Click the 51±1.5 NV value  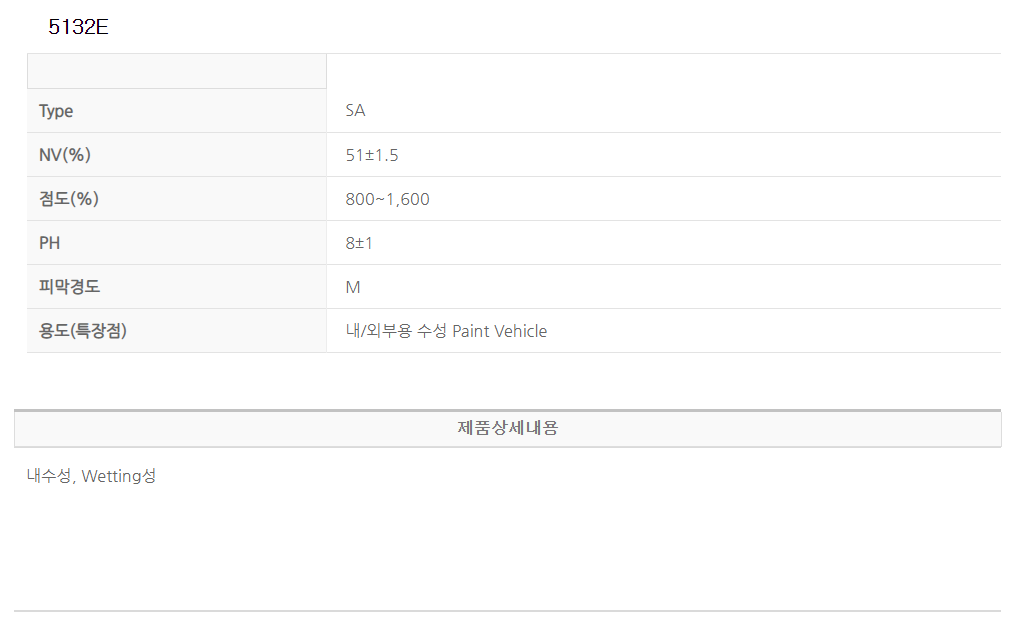372,155
